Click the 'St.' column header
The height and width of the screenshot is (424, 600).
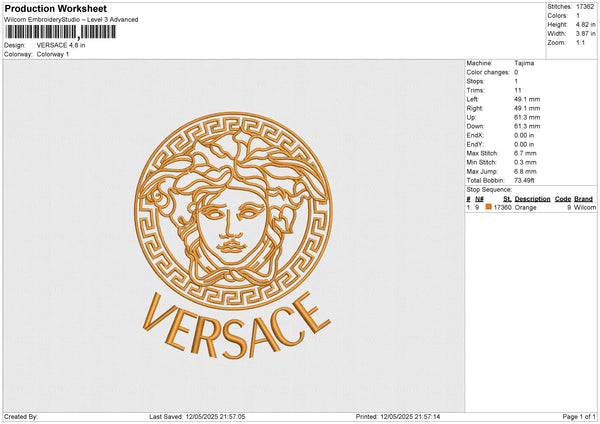tap(507, 199)
